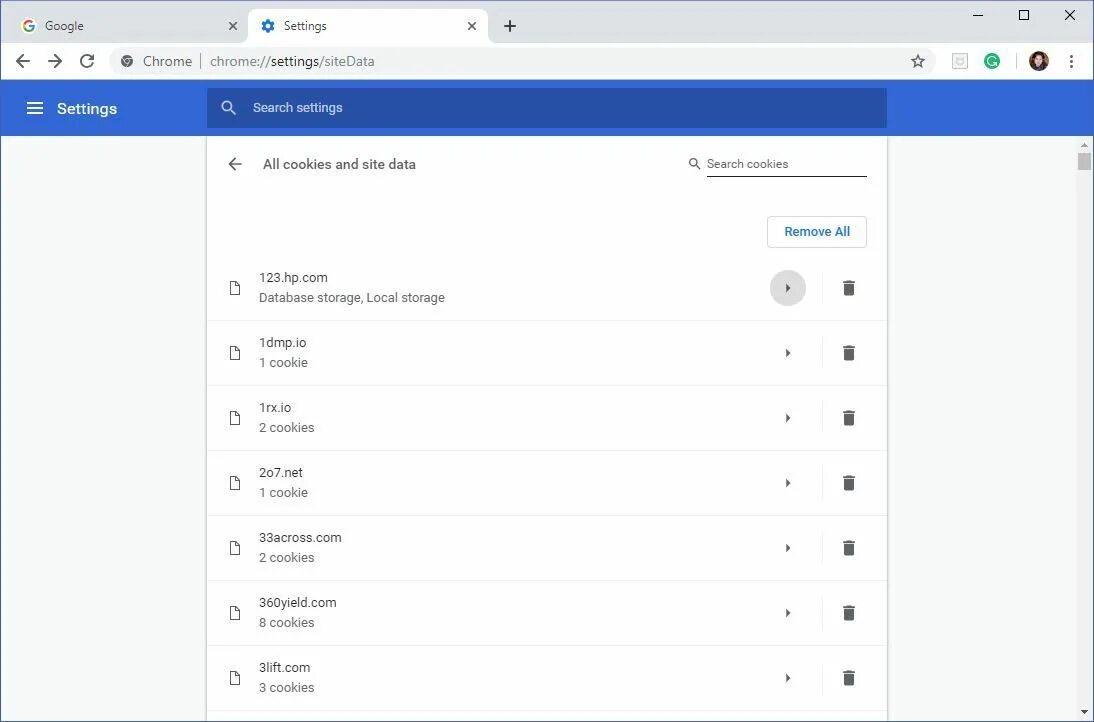Click the 3lift.com site name
Viewport: 1094px width, 722px height.
pos(284,667)
